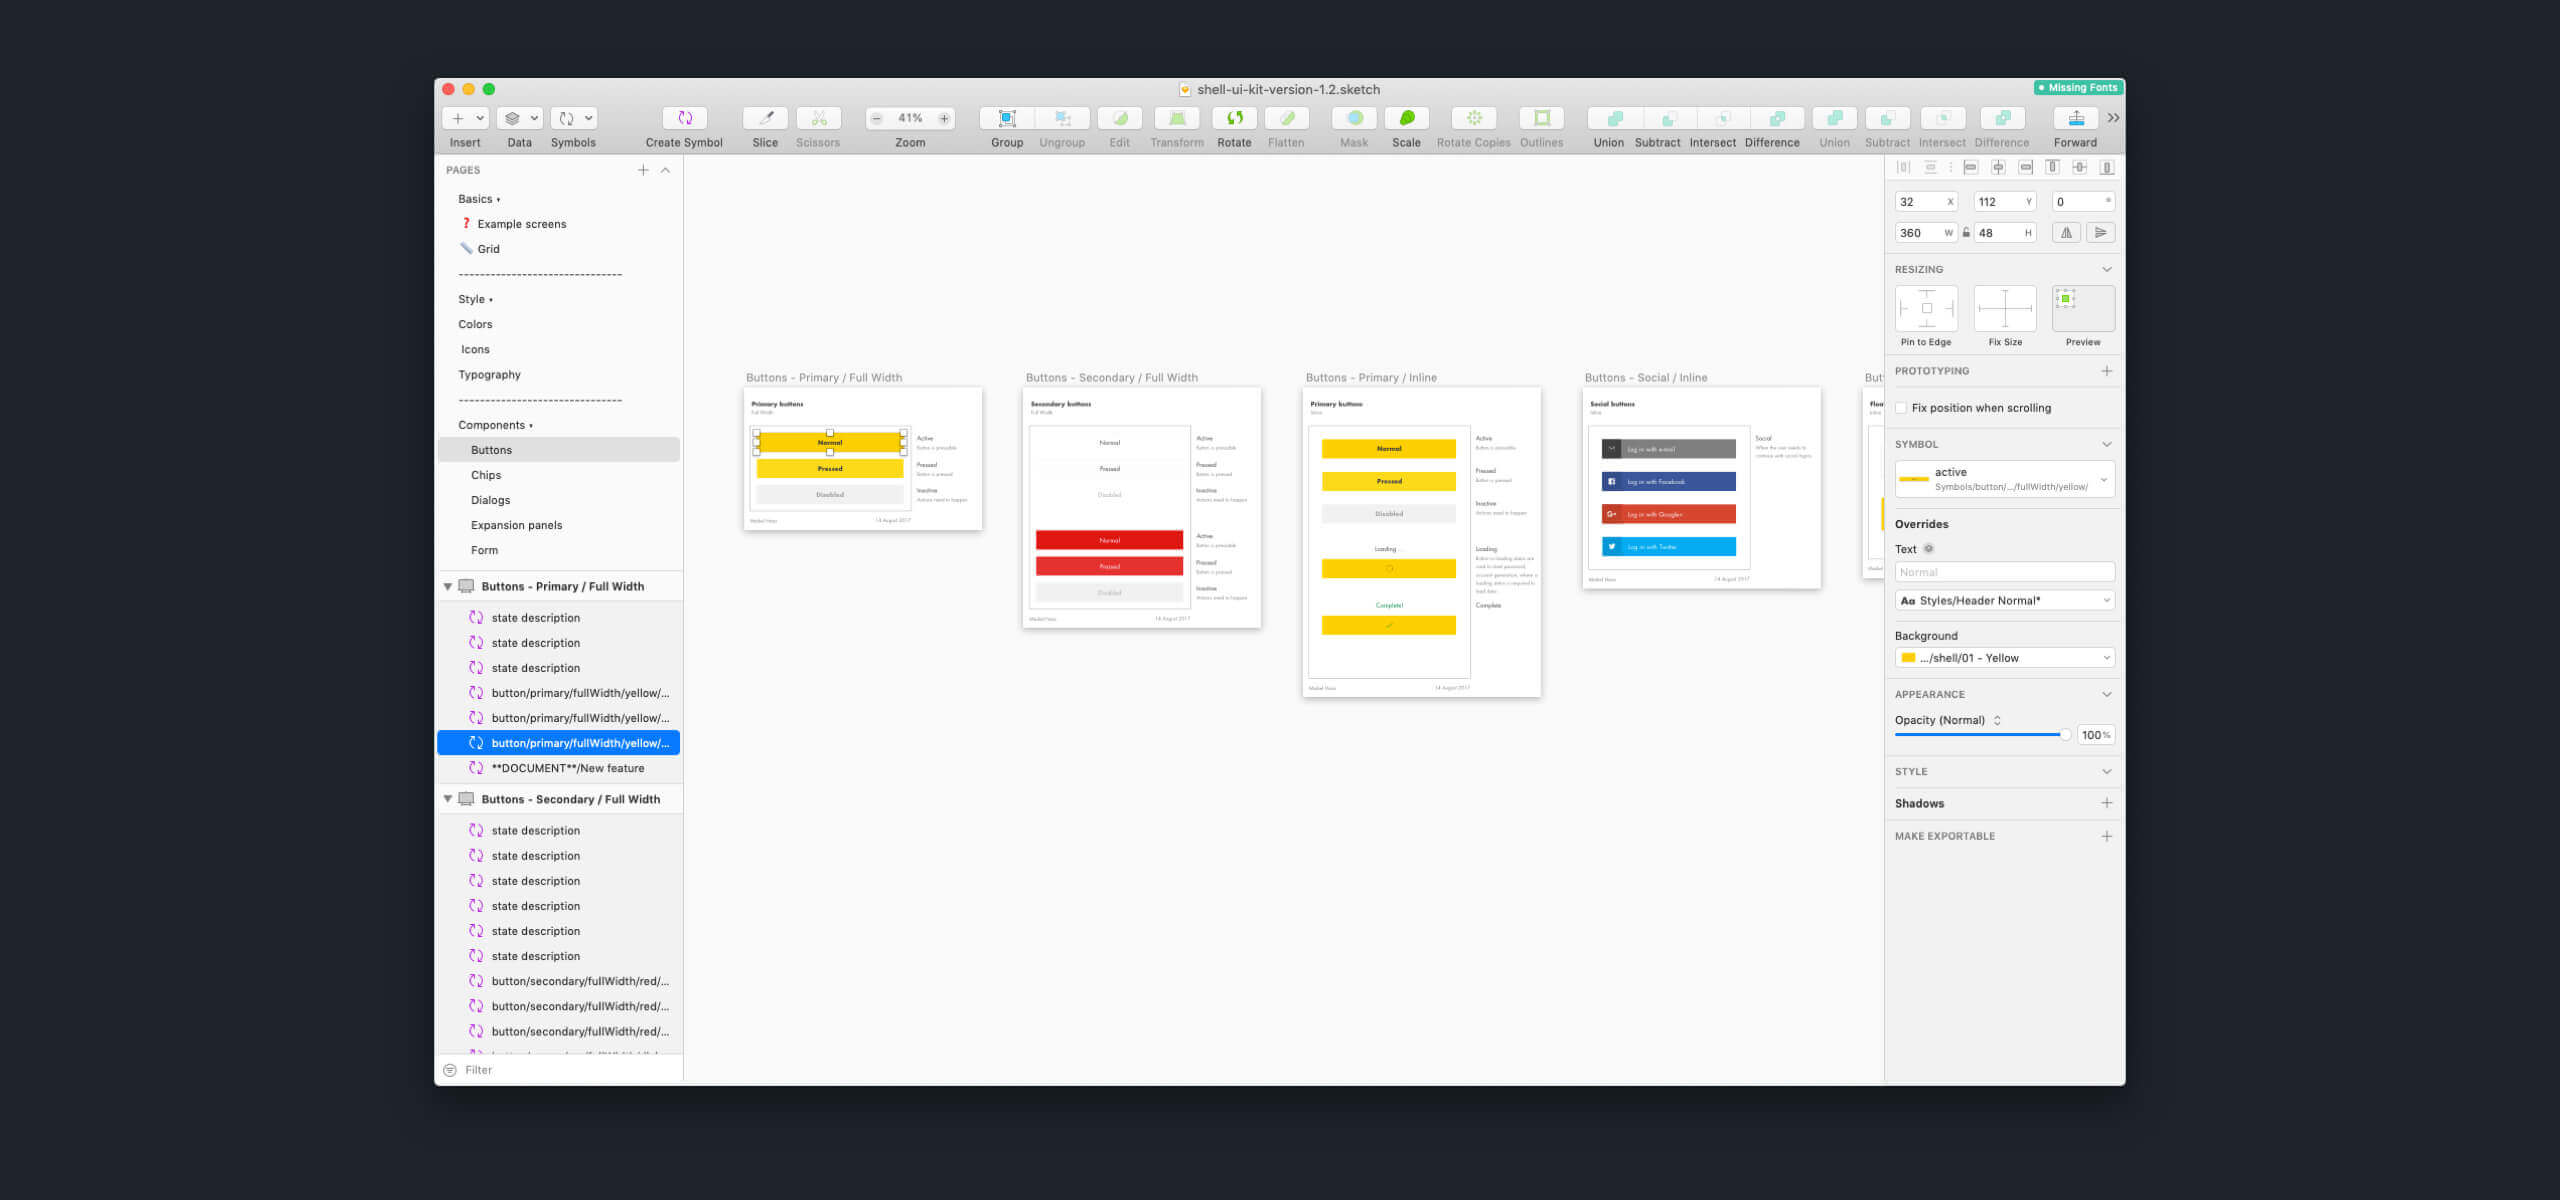Add a shadow style

point(2108,803)
